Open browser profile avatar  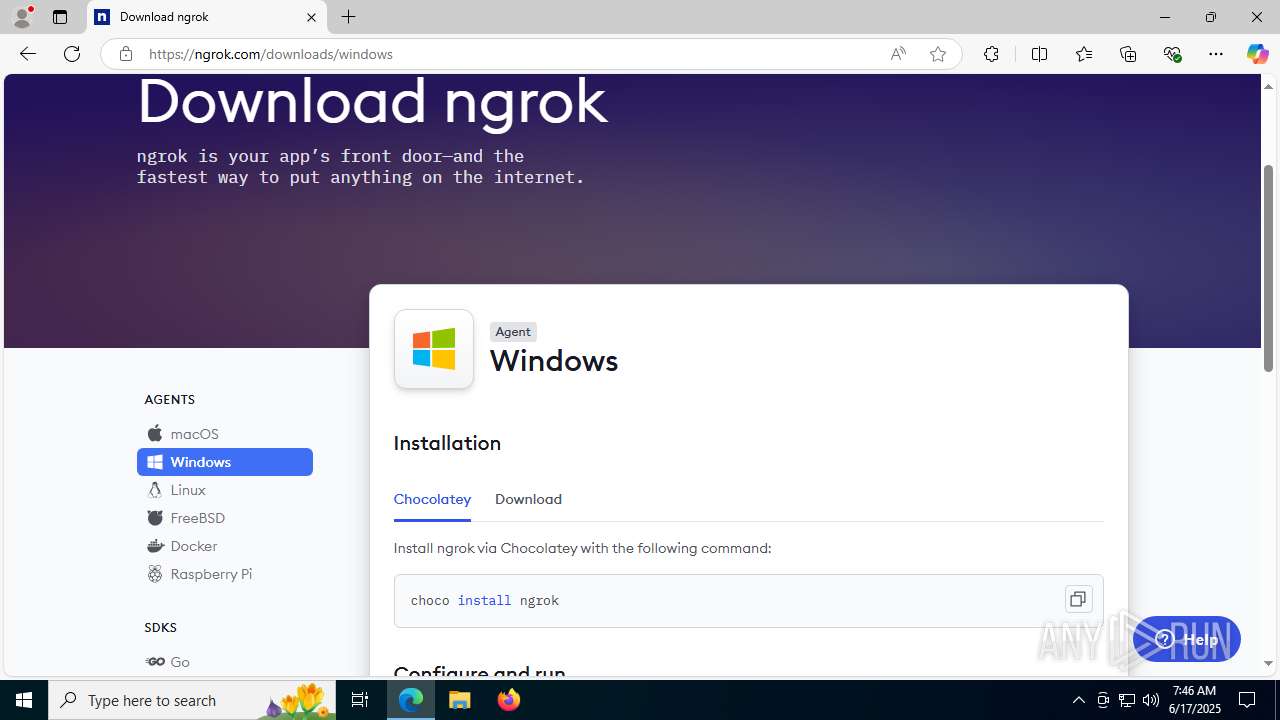pos(22,17)
